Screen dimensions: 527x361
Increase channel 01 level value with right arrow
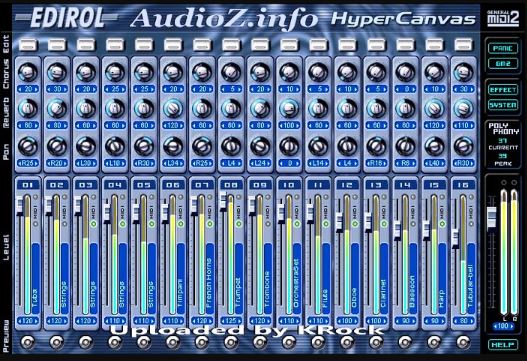point(36,321)
